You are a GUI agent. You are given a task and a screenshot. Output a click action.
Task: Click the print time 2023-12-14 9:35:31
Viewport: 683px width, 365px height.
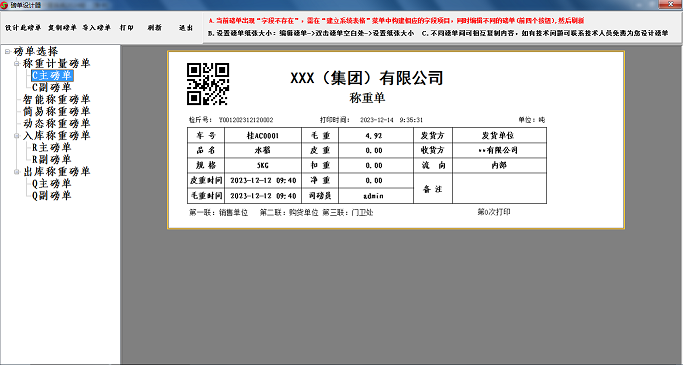(391, 120)
